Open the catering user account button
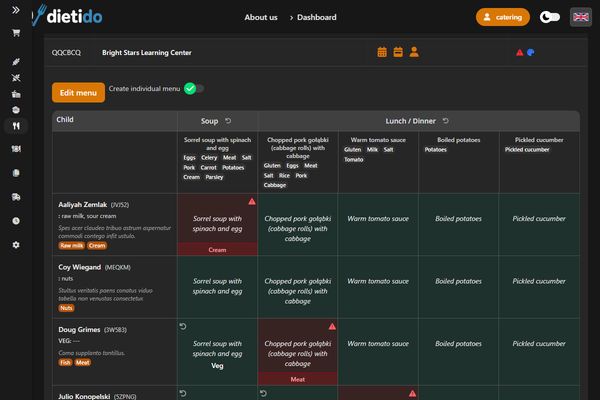This screenshot has width=600, height=400. [503, 17]
